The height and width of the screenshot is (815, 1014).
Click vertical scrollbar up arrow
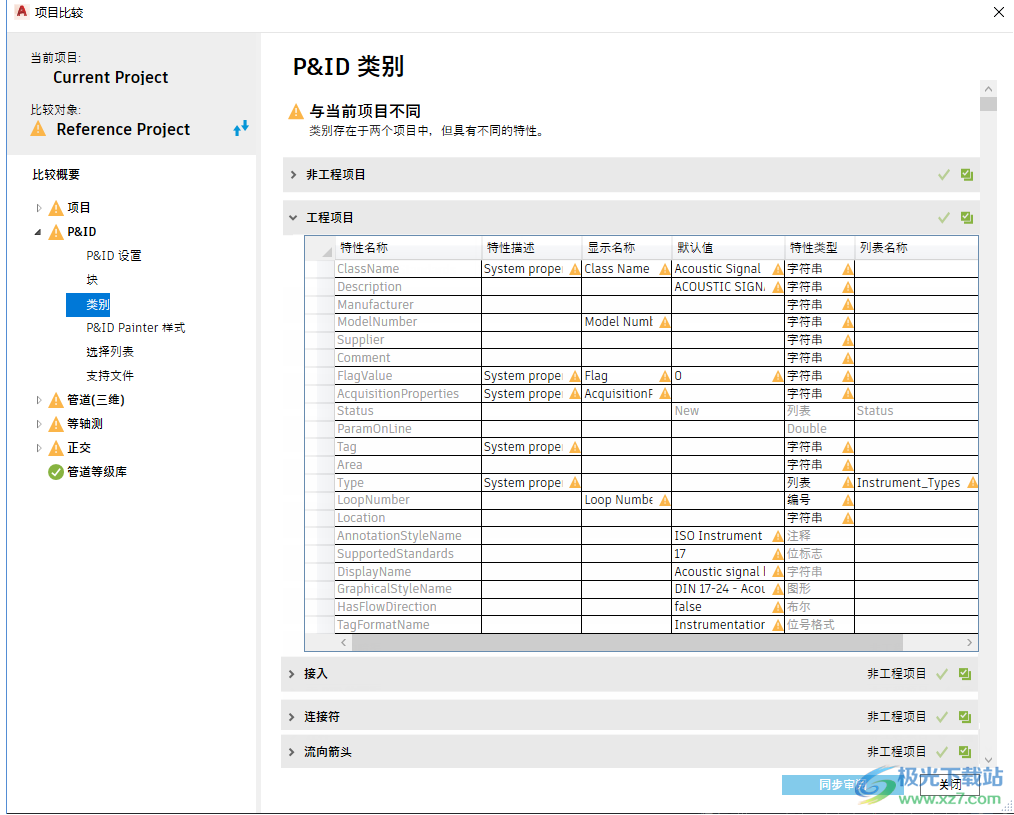[988, 89]
